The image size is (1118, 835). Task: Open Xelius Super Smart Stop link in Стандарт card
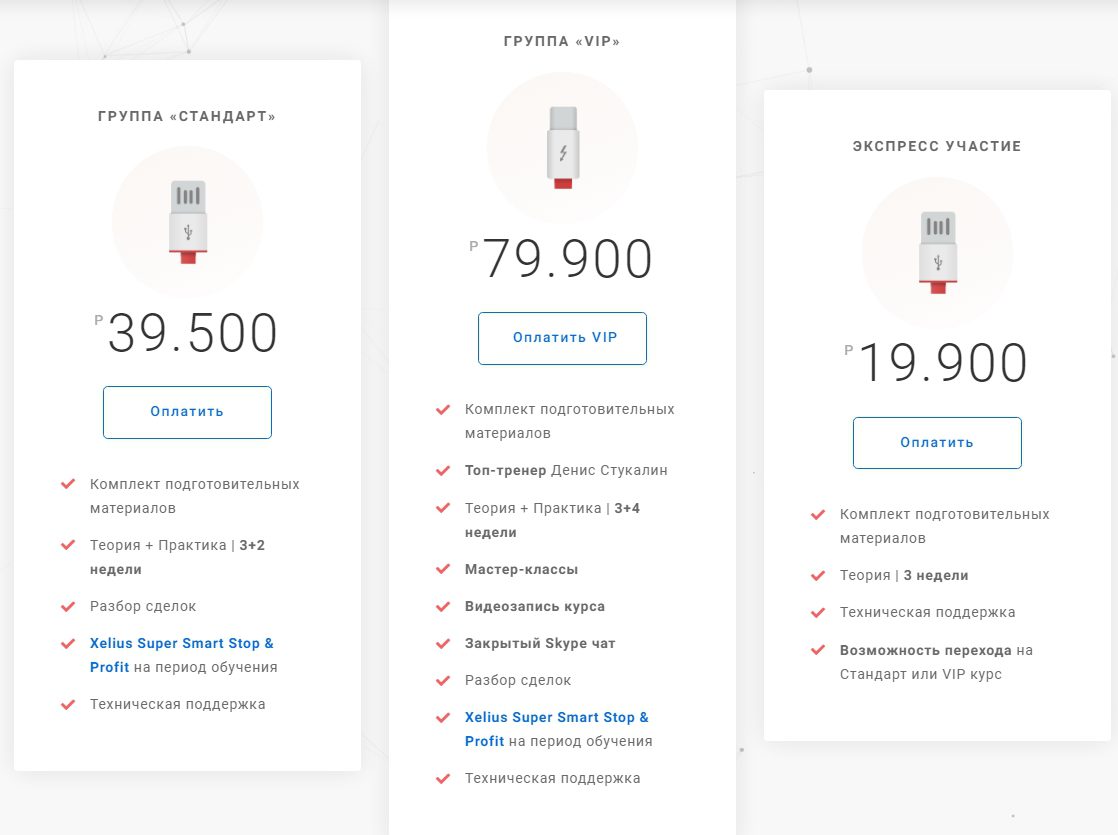point(181,643)
